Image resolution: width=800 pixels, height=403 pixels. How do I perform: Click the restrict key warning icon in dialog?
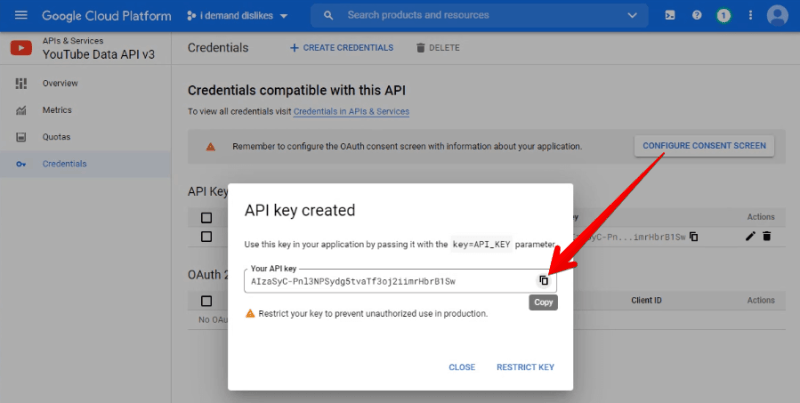(x=250, y=314)
